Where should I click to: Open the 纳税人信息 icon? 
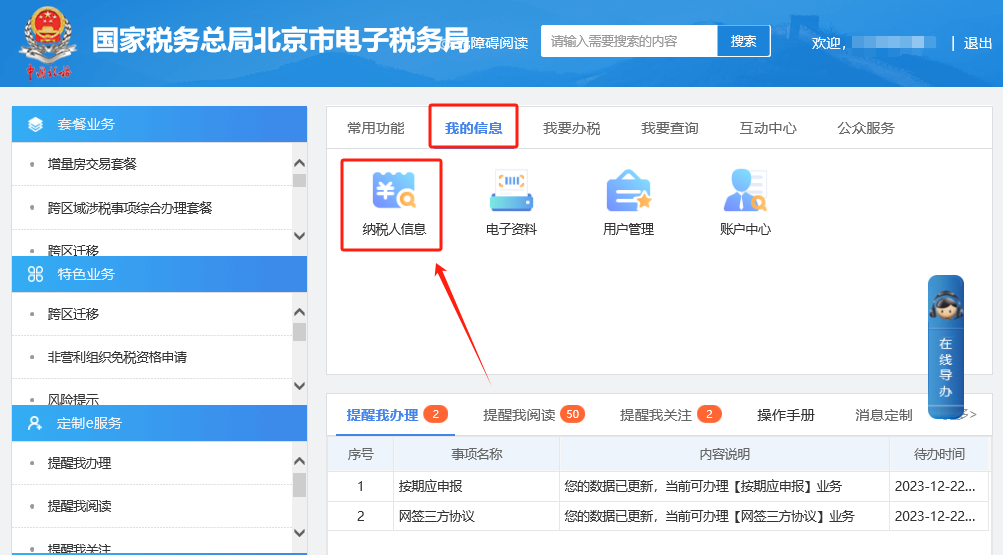(x=393, y=203)
